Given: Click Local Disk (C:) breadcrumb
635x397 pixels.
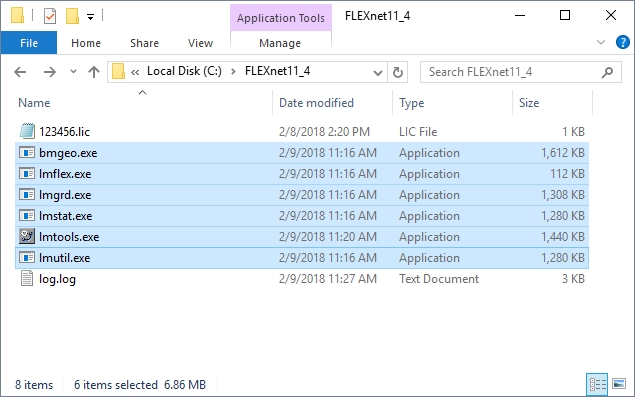Looking at the screenshot, I should tap(184, 71).
